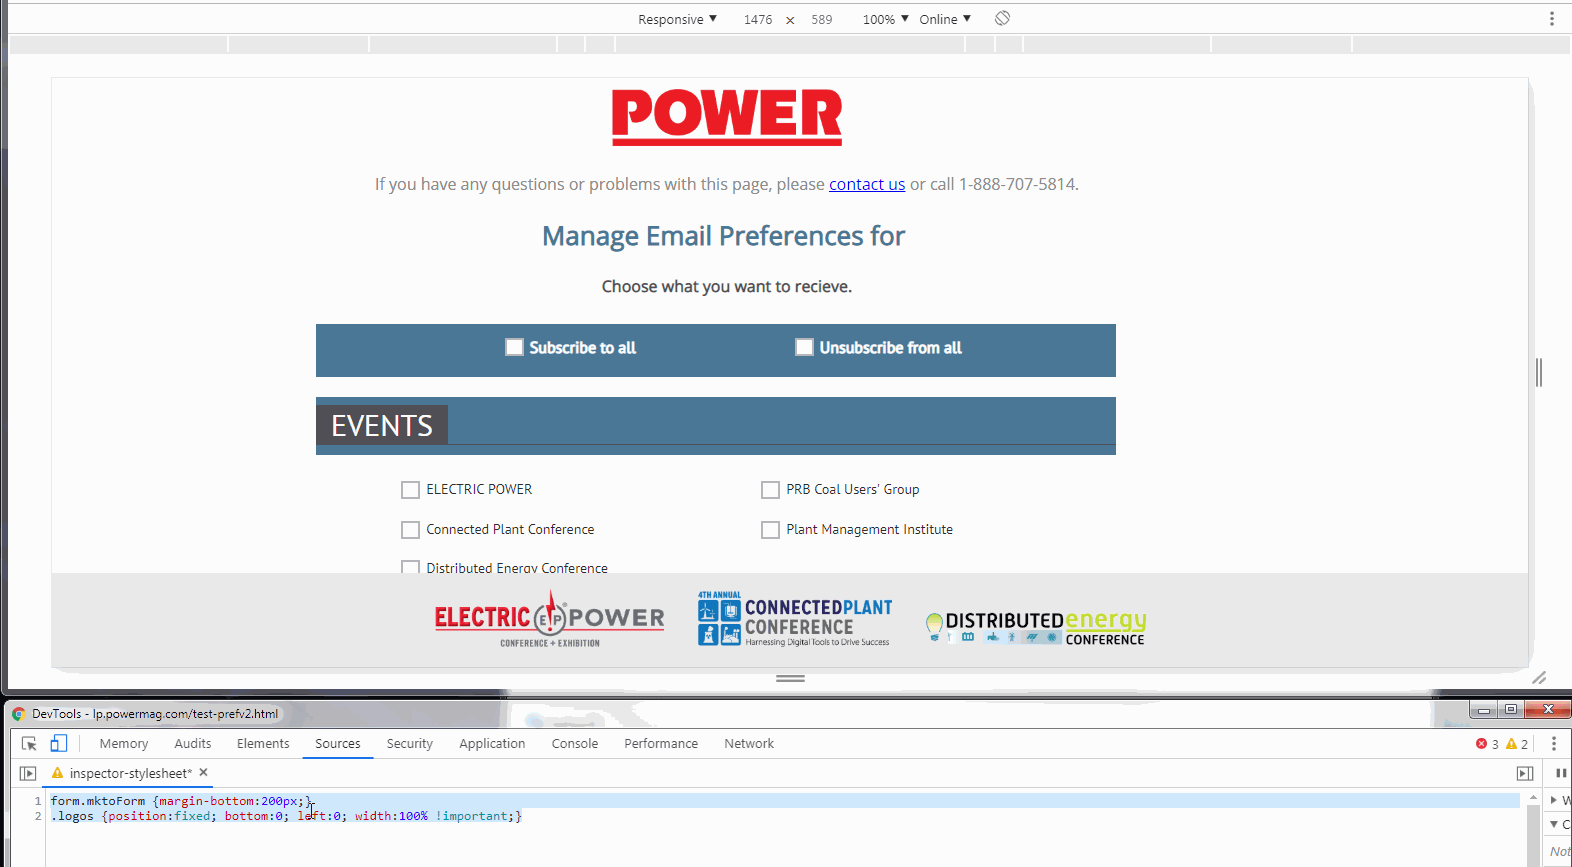Open the yellow warning count indicator
The image size is (1572, 867).
pos(1517,743)
